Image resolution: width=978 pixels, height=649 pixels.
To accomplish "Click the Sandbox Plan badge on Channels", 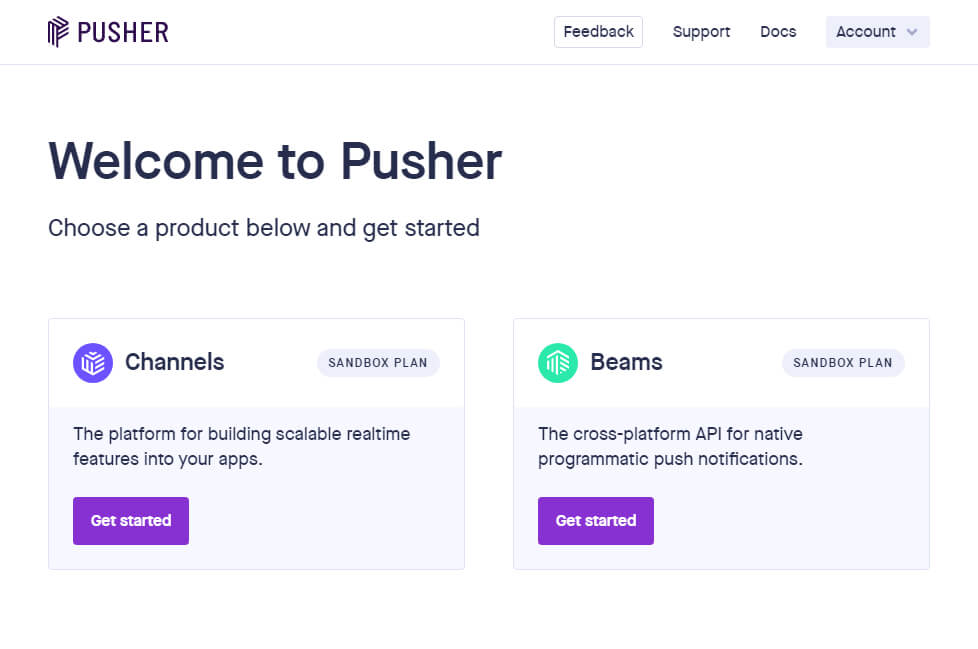I will pyautogui.click(x=378, y=363).
